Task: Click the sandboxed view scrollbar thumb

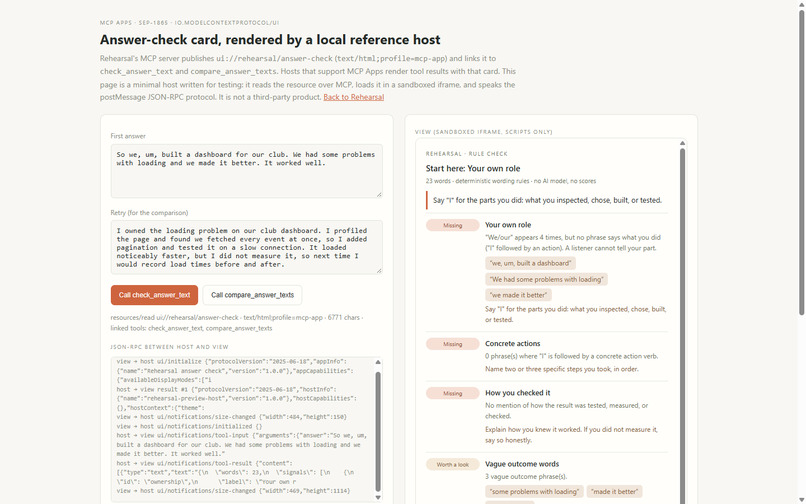Action: pos(683,326)
